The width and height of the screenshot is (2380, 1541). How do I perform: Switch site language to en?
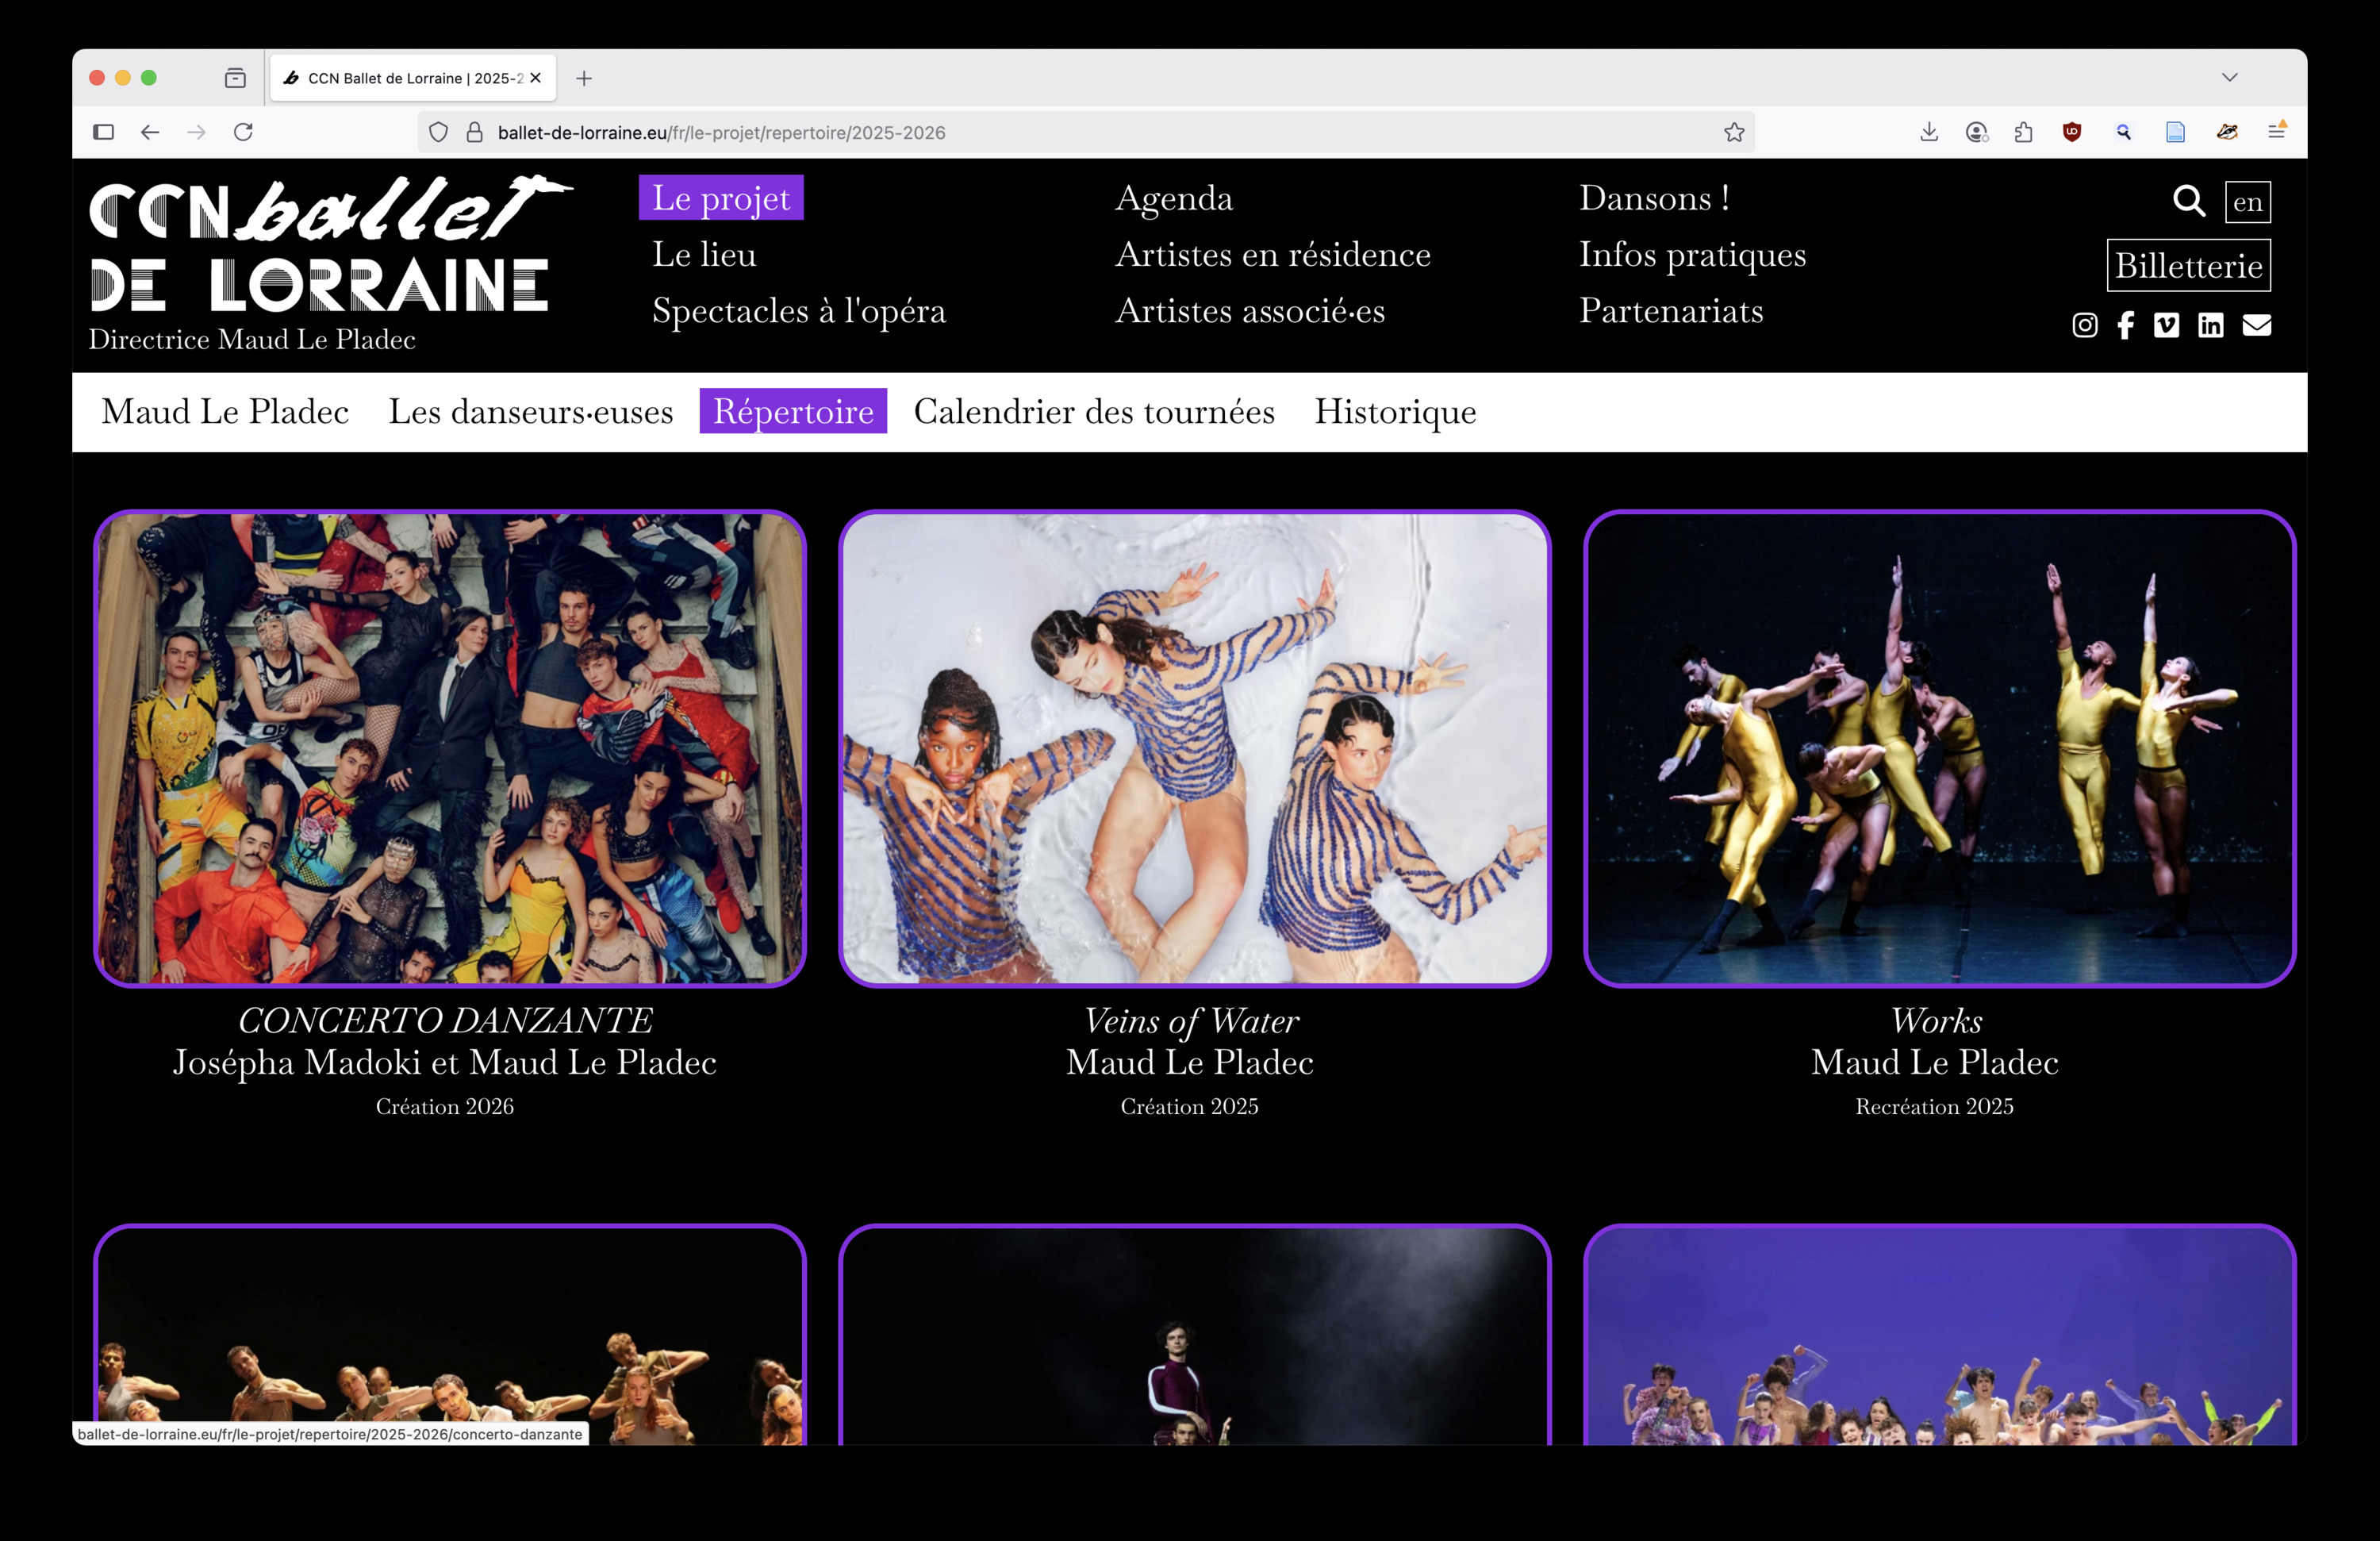[x=2247, y=202]
